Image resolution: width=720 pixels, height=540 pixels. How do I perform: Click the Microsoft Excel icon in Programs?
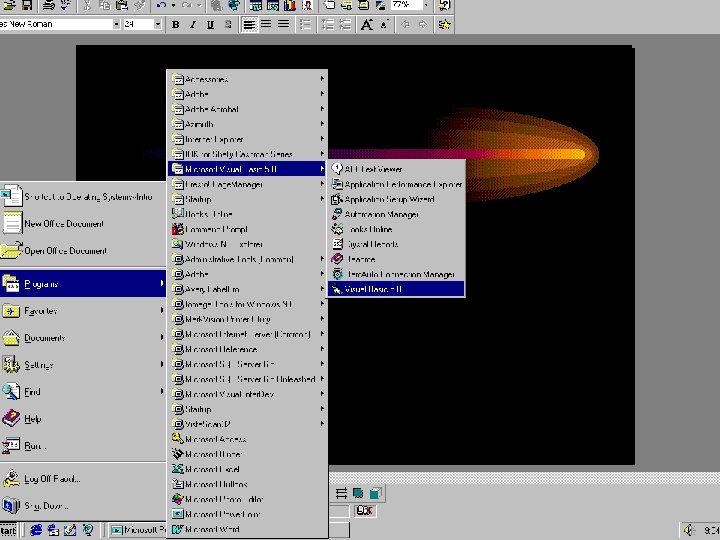[177, 469]
